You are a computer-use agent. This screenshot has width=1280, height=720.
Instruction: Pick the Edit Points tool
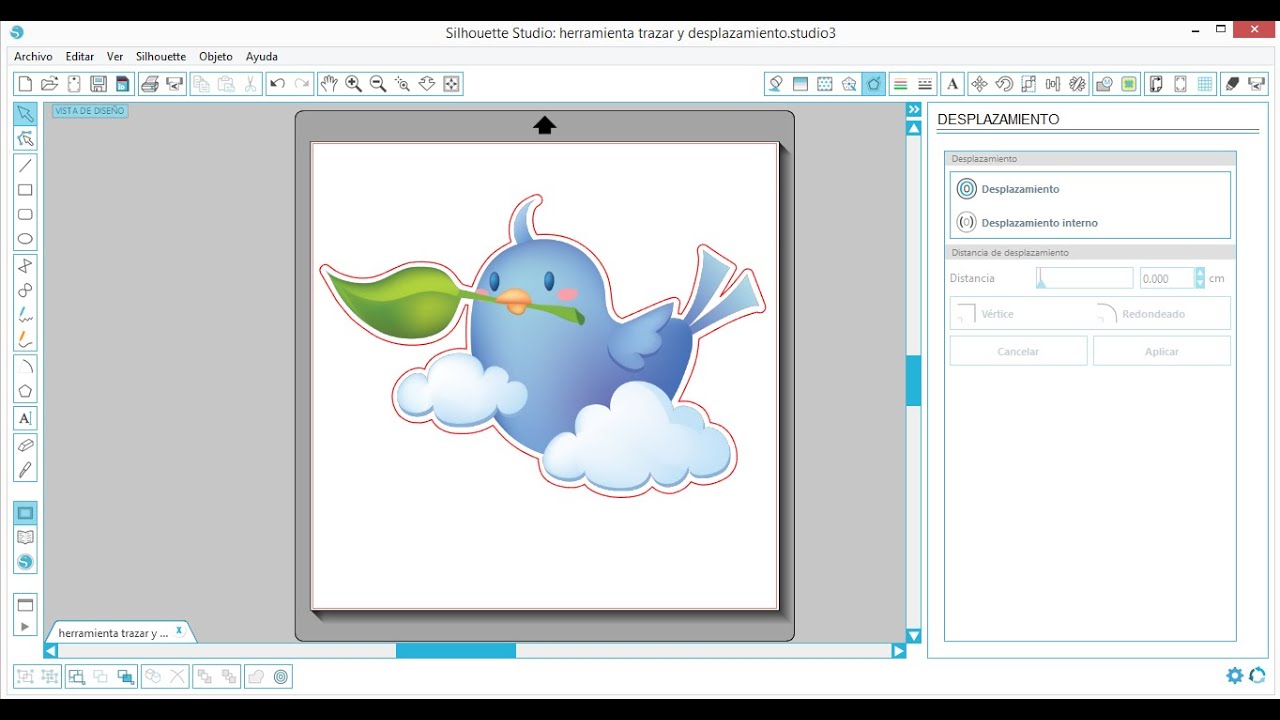tap(25, 138)
